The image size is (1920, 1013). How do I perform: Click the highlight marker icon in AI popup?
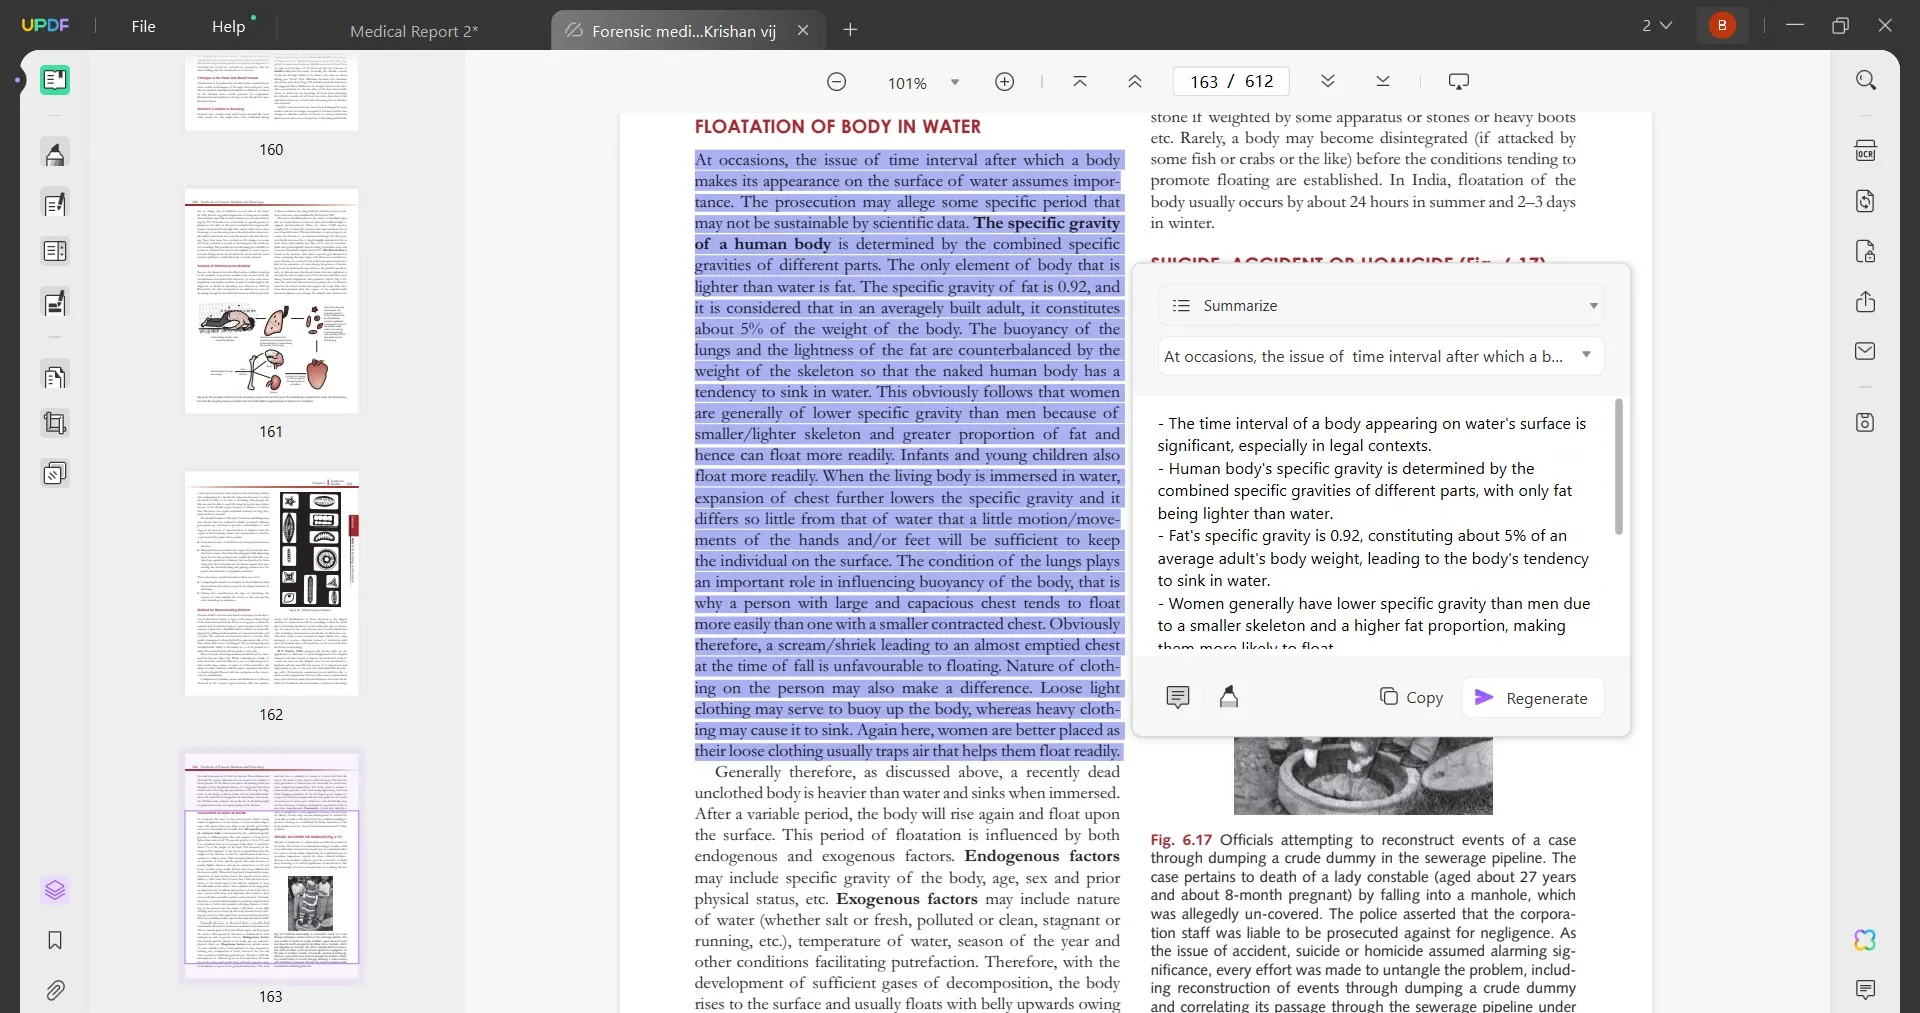tap(1229, 697)
